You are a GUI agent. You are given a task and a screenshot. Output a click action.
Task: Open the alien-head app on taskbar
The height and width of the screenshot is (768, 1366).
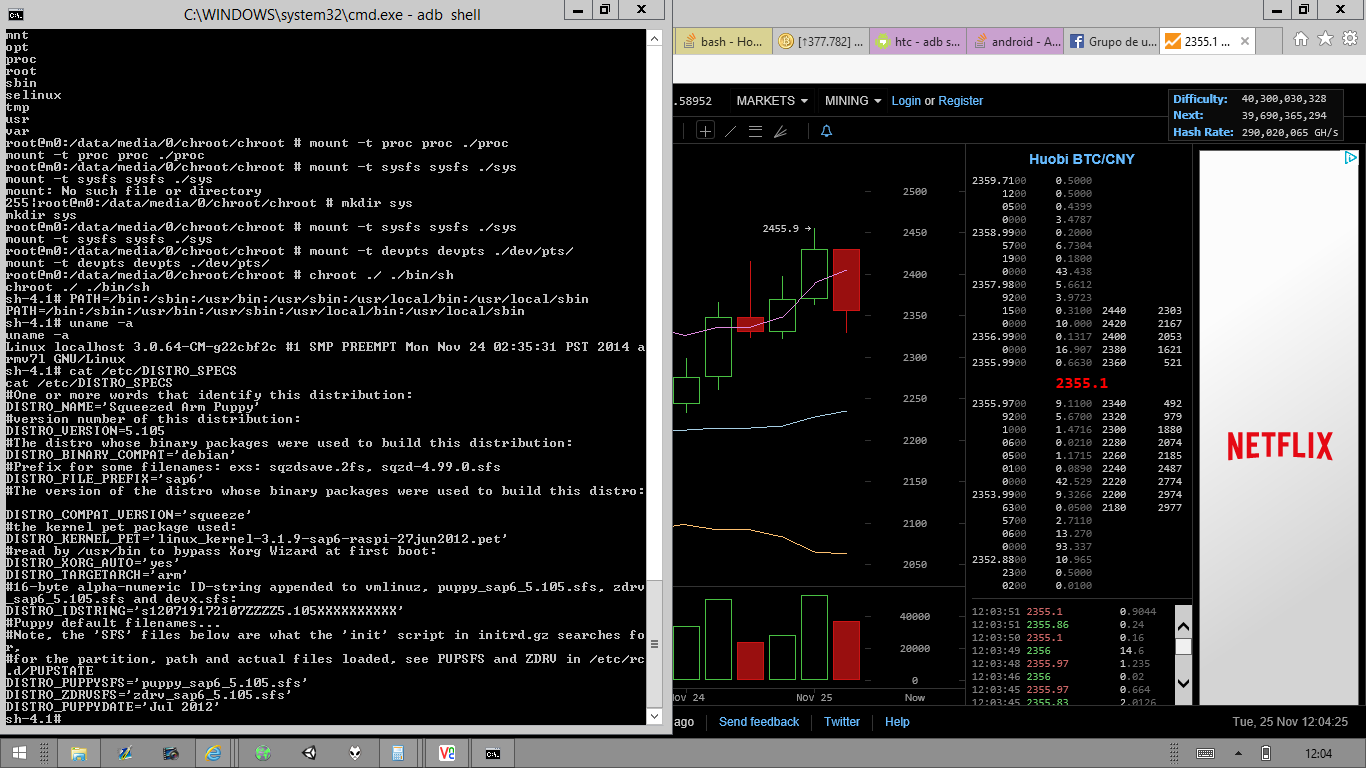tap(354, 753)
